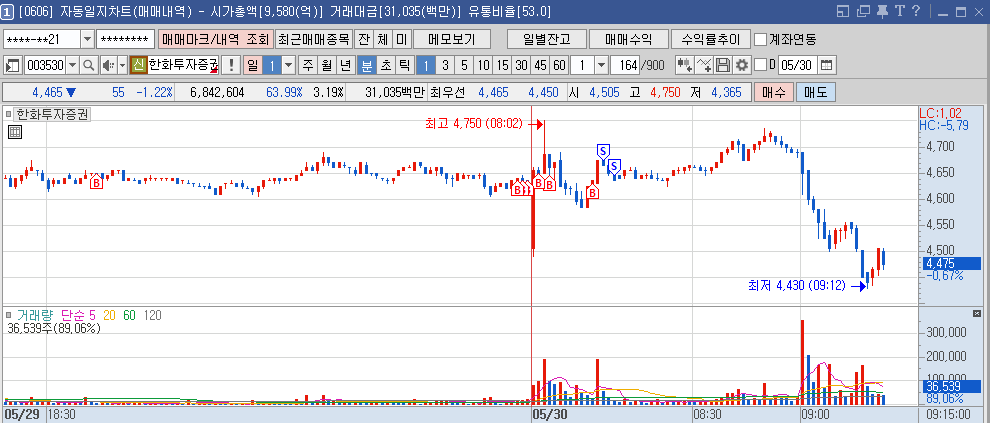Toggle the D date checkbox
The width and height of the screenshot is (990, 423).
(760, 64)
